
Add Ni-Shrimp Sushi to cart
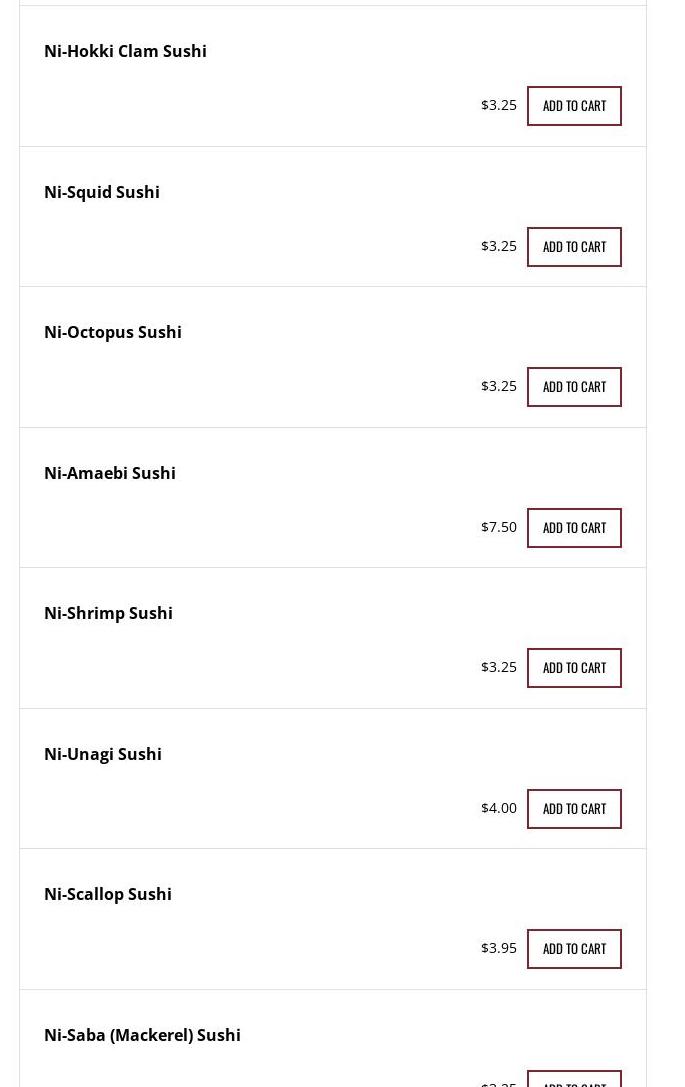click(x=574, y=668)
